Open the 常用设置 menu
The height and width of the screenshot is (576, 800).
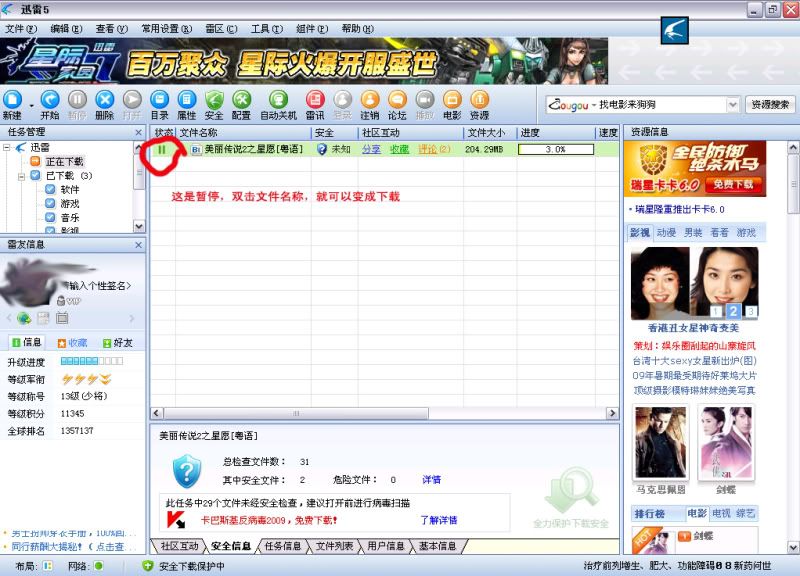click(x=166, y=29)
